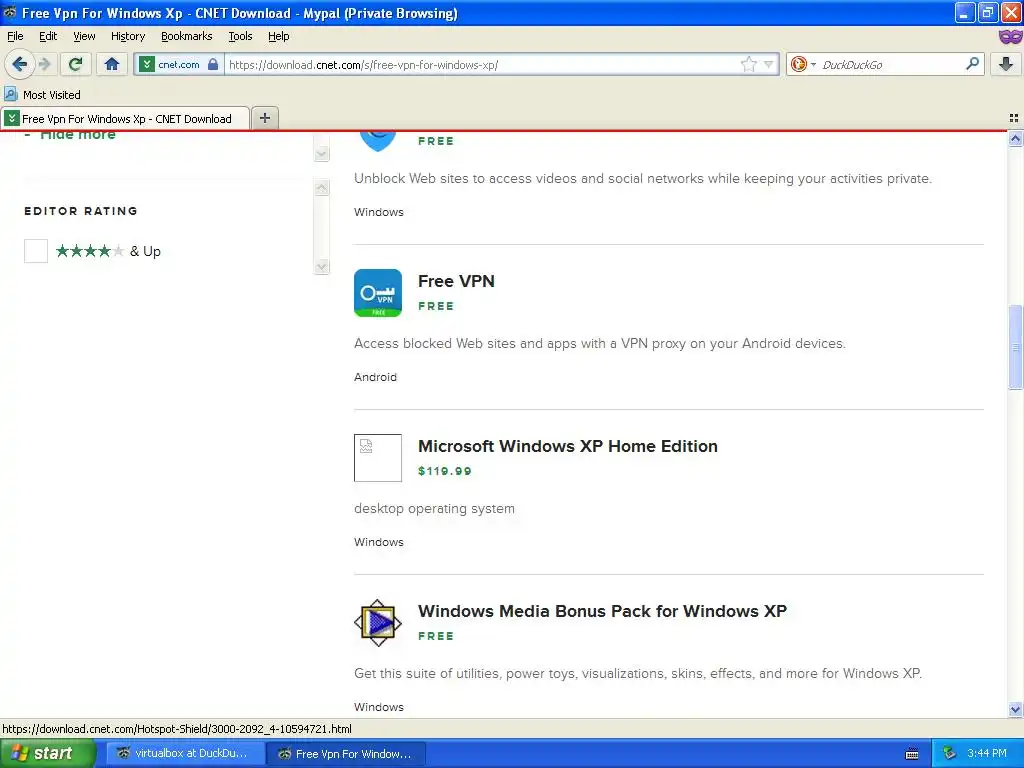Click the private browsing mask icon
Viewport: 1024px width, 768px height.
coord(1010,37)
